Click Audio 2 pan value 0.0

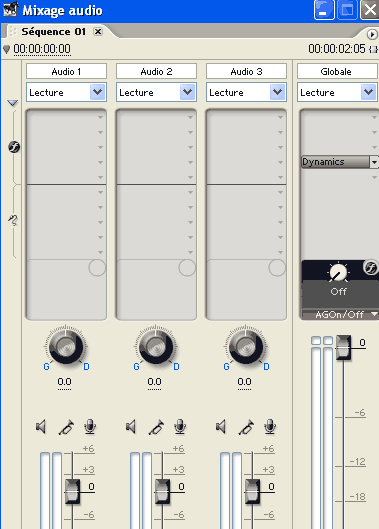pyautogui.click(x=154, y=382)
